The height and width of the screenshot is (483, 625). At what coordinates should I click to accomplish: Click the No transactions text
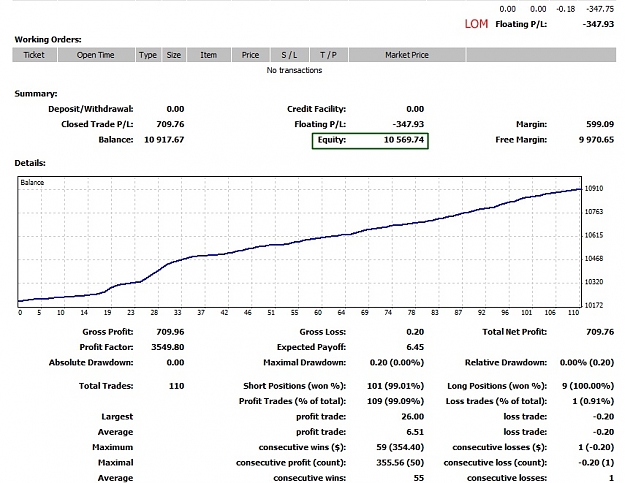pyautogui.click(x=294, y=70)
